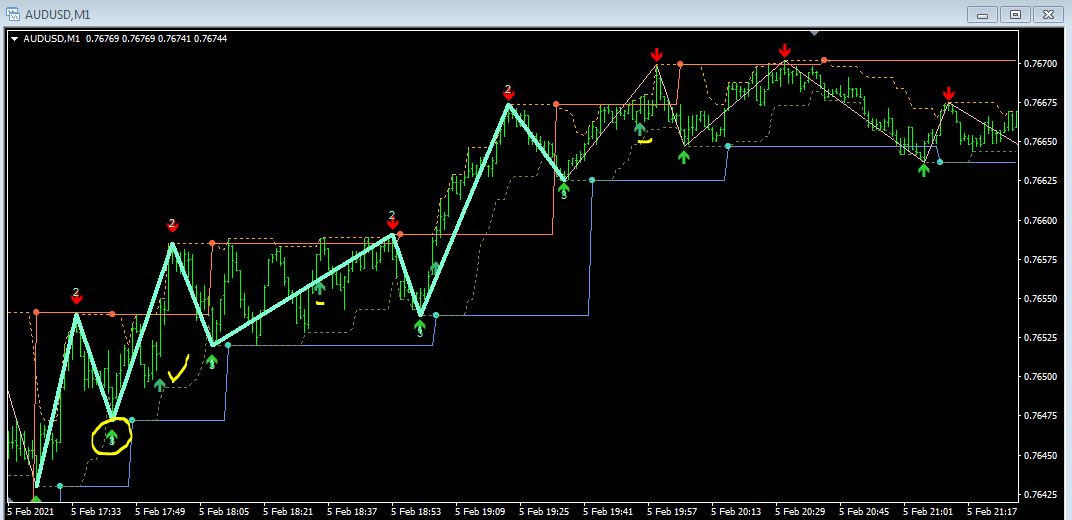Select teal support dot at 0.76550 near 18:53
The height and width of the screenshot is (520, 1072).
(x=436, y=315)
